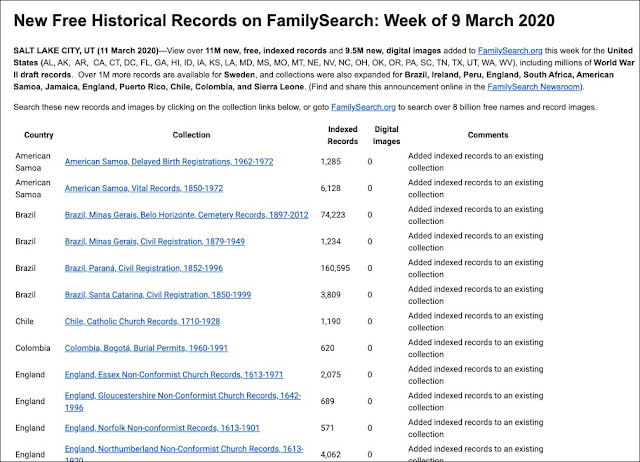The height and width of the screenshot is (462, 640).
Task: Click the indexed records value 620
Action: coord(327,348)
